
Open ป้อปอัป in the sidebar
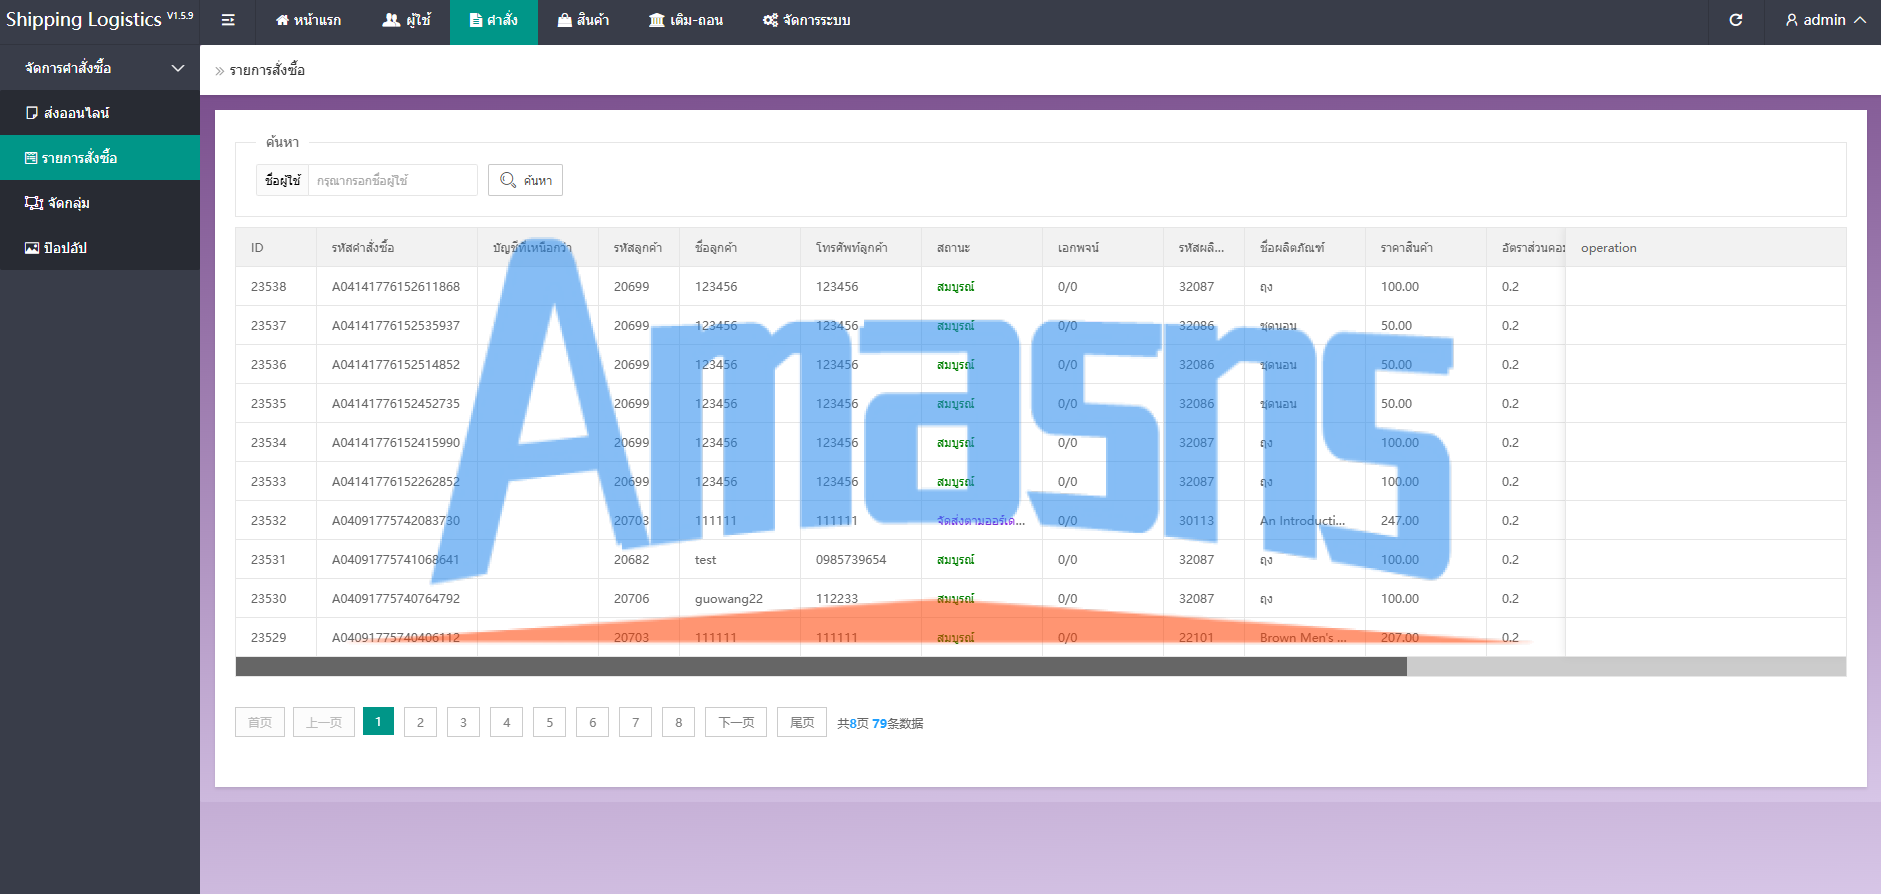[x=100, y=248]
